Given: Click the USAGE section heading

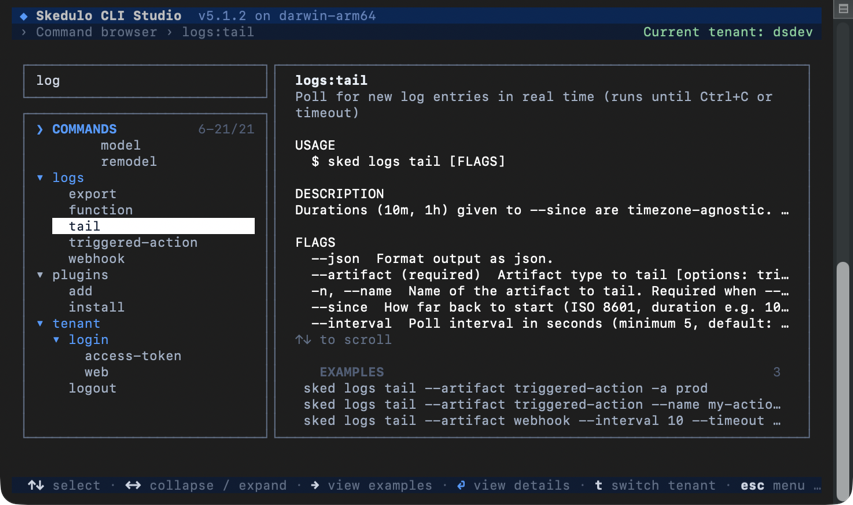Looking at the screenshot, I should pos(315,145).
